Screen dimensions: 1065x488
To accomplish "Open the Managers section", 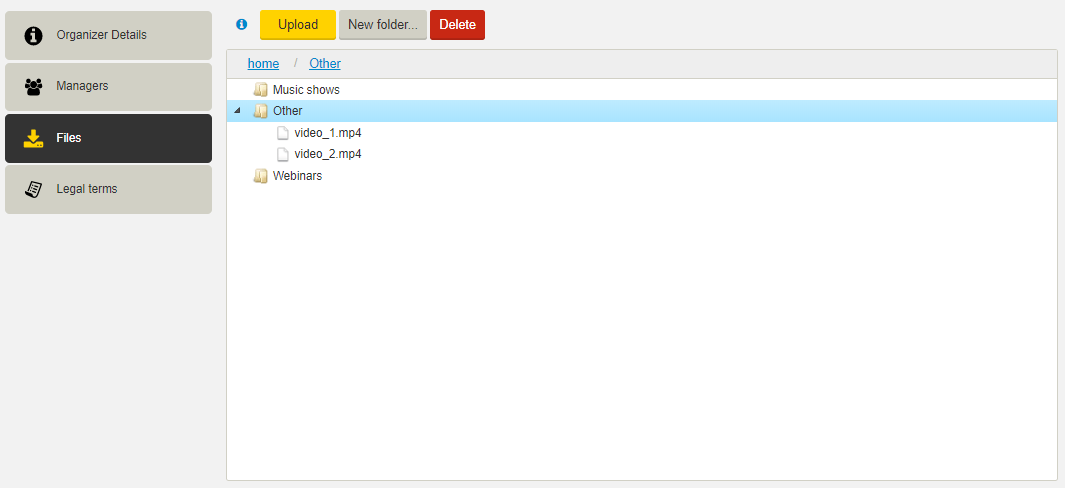I will pyautogui.click(x=109, y=87).
